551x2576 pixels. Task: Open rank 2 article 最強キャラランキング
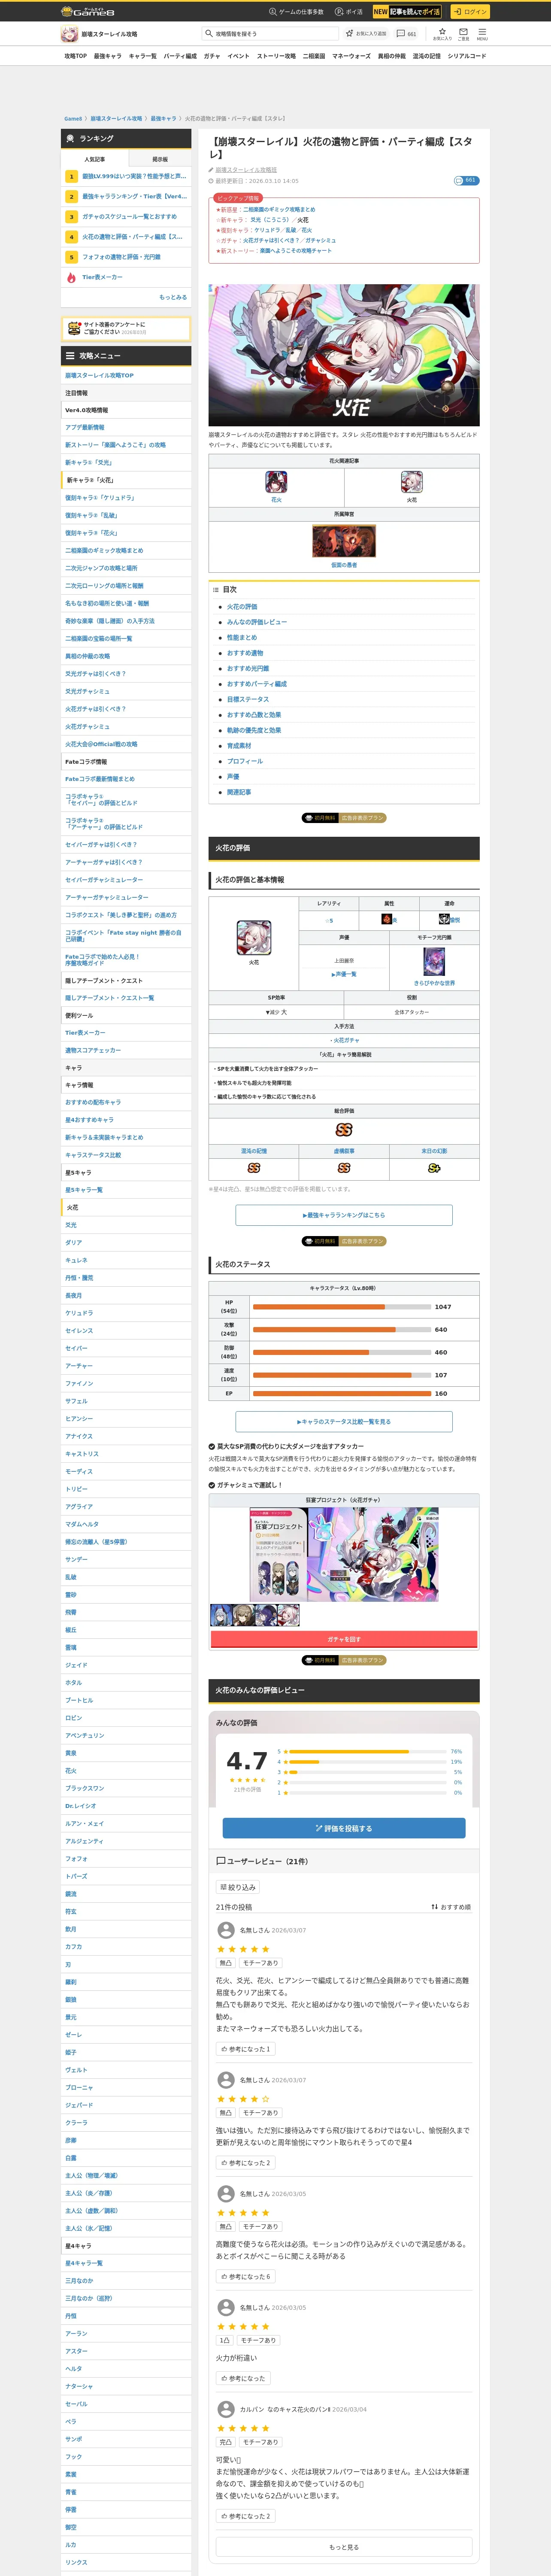click(126, 196)
